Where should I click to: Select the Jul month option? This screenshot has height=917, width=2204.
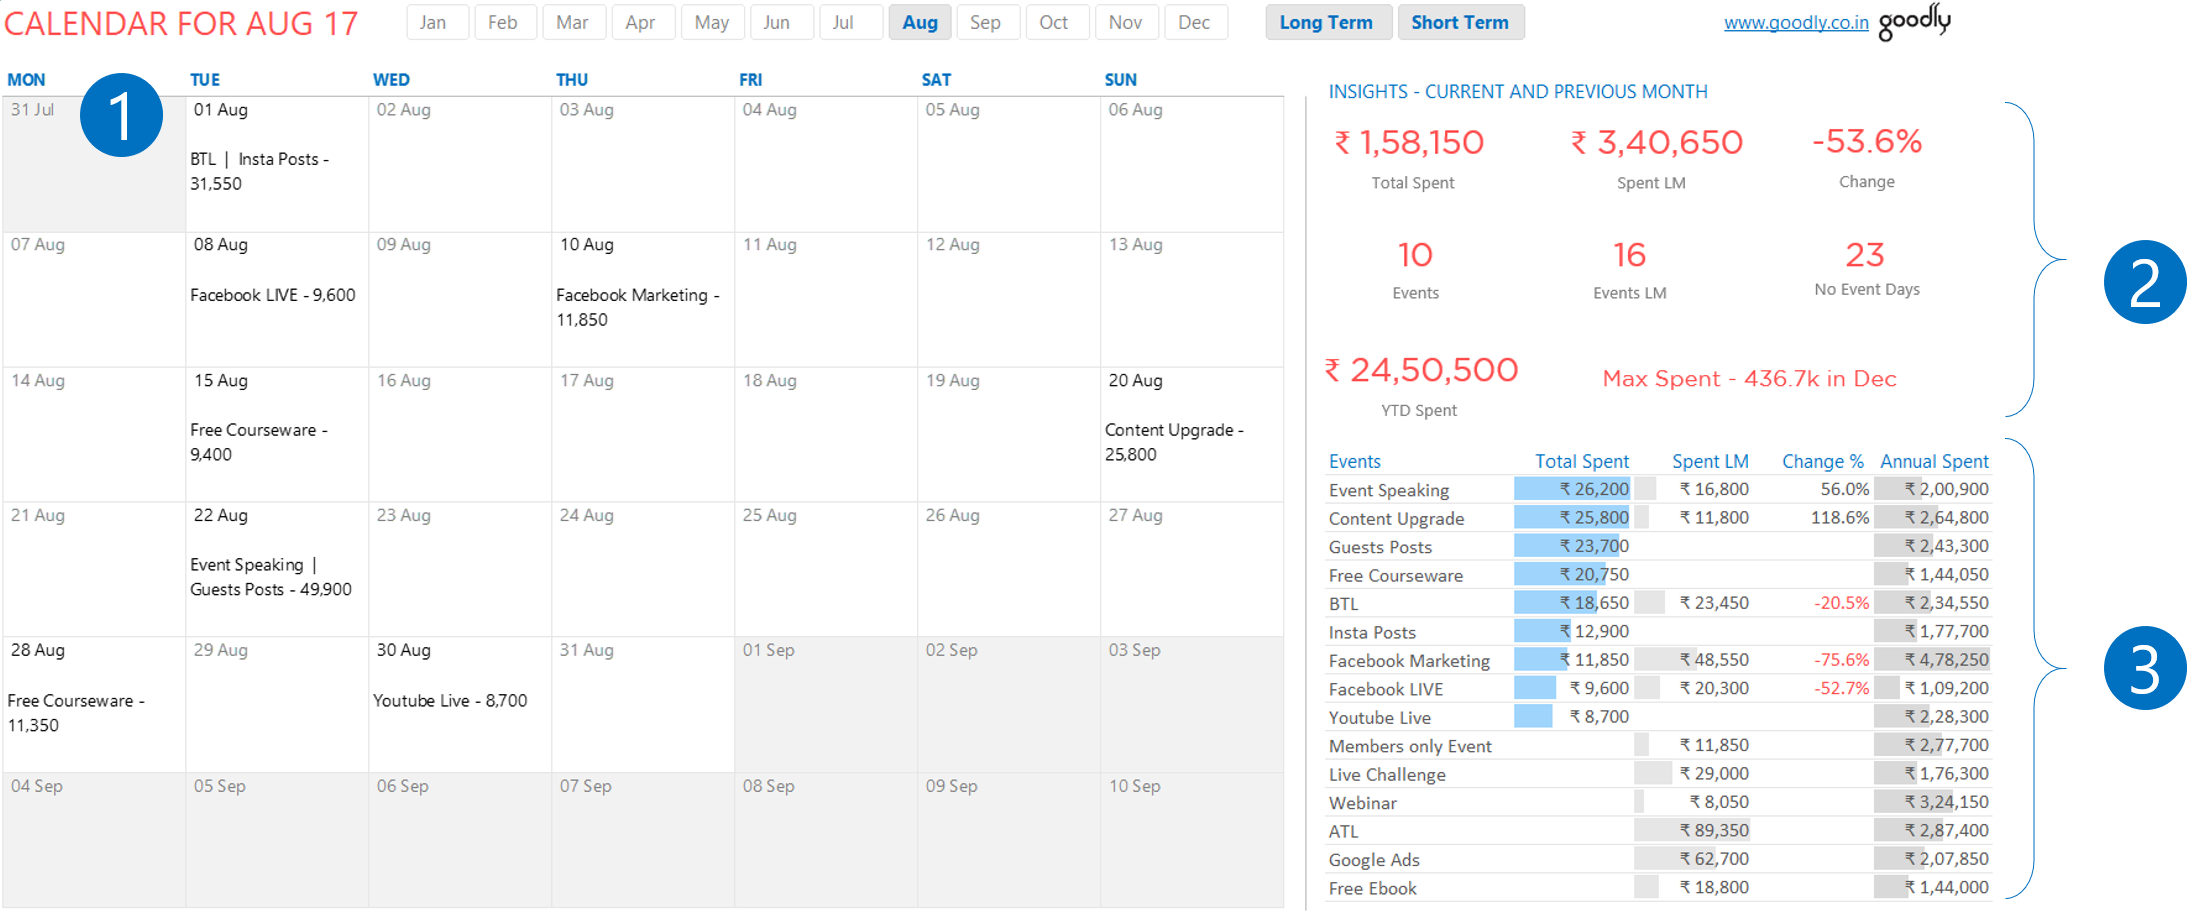point(850,21)
